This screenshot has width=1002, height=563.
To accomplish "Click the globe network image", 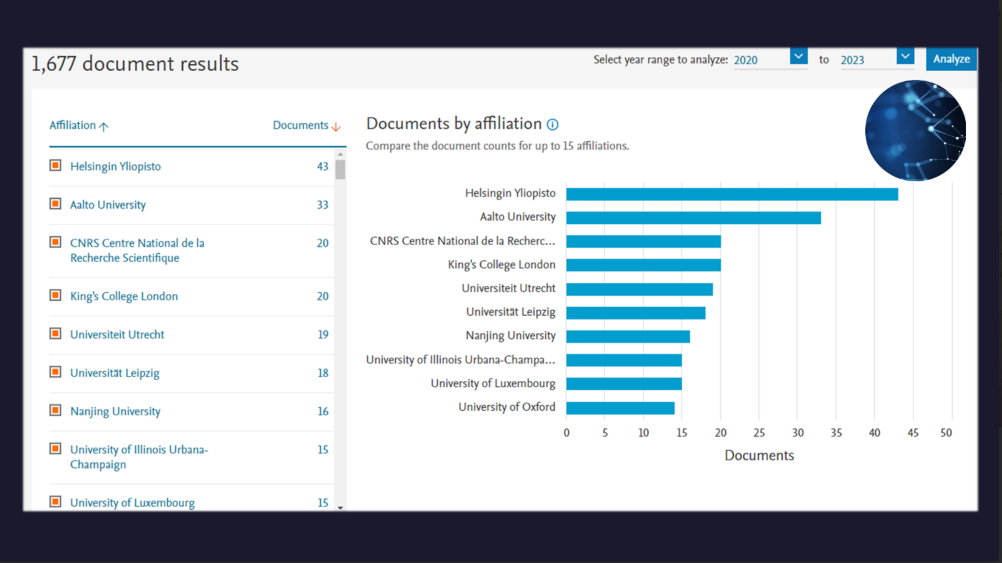I will [915, 130].
